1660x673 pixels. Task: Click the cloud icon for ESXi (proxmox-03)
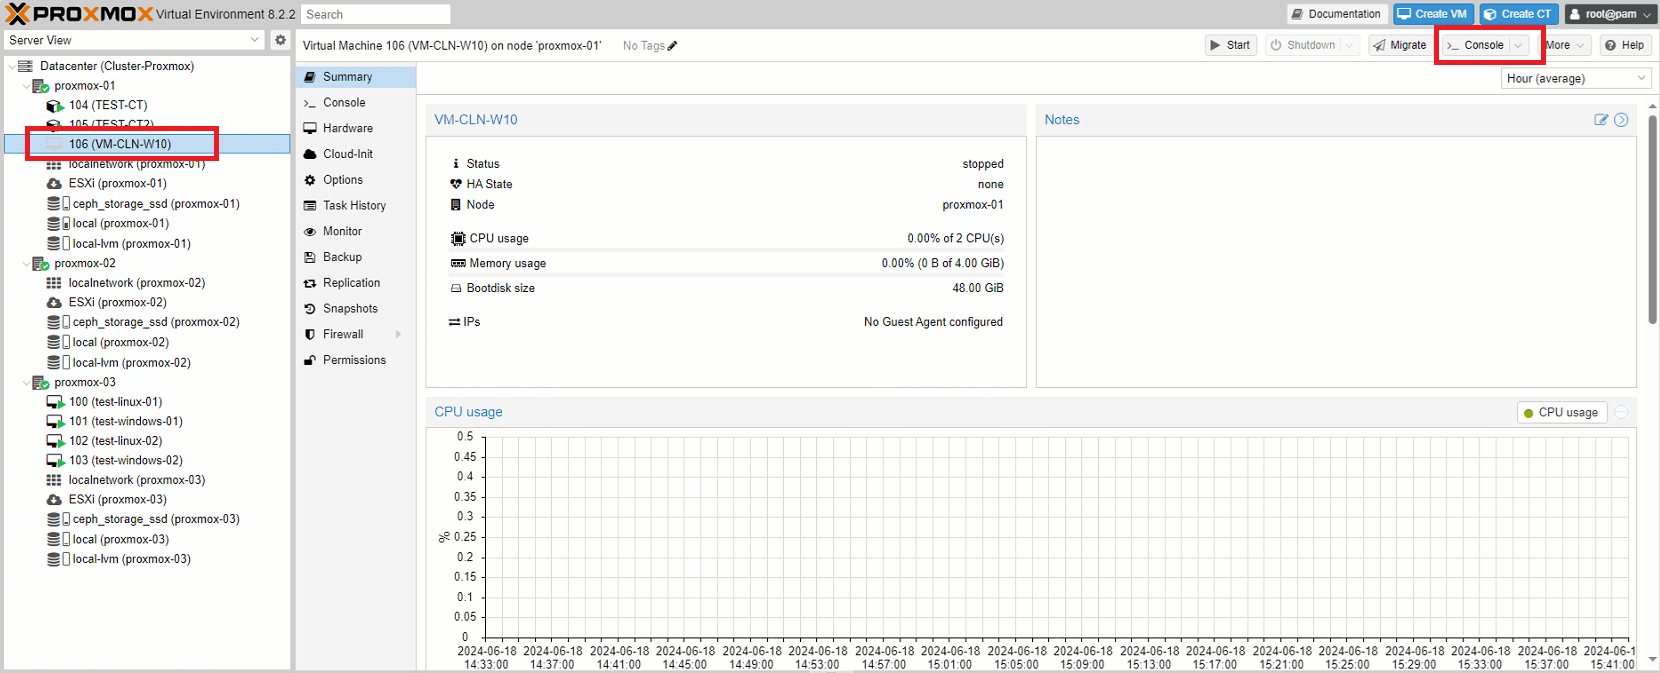(x=54, y=500)
